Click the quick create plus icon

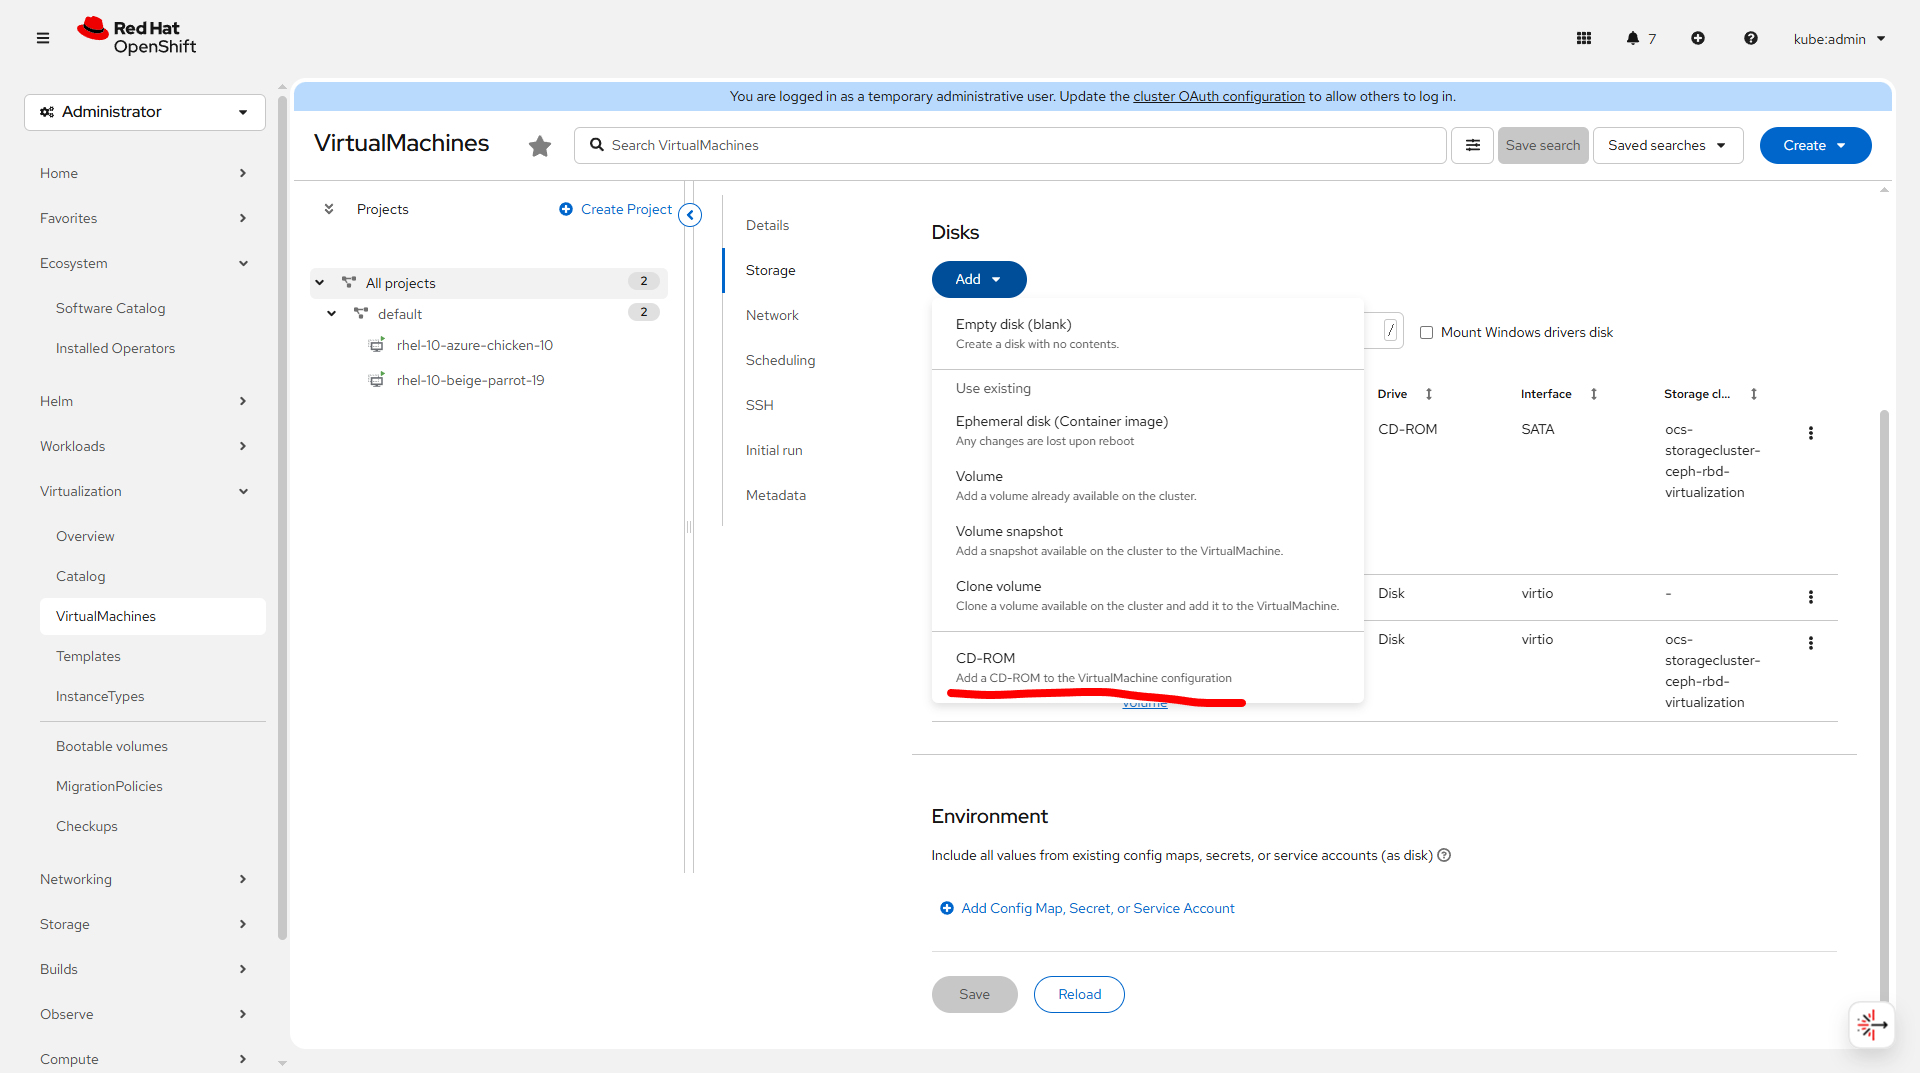(1698, 38)
